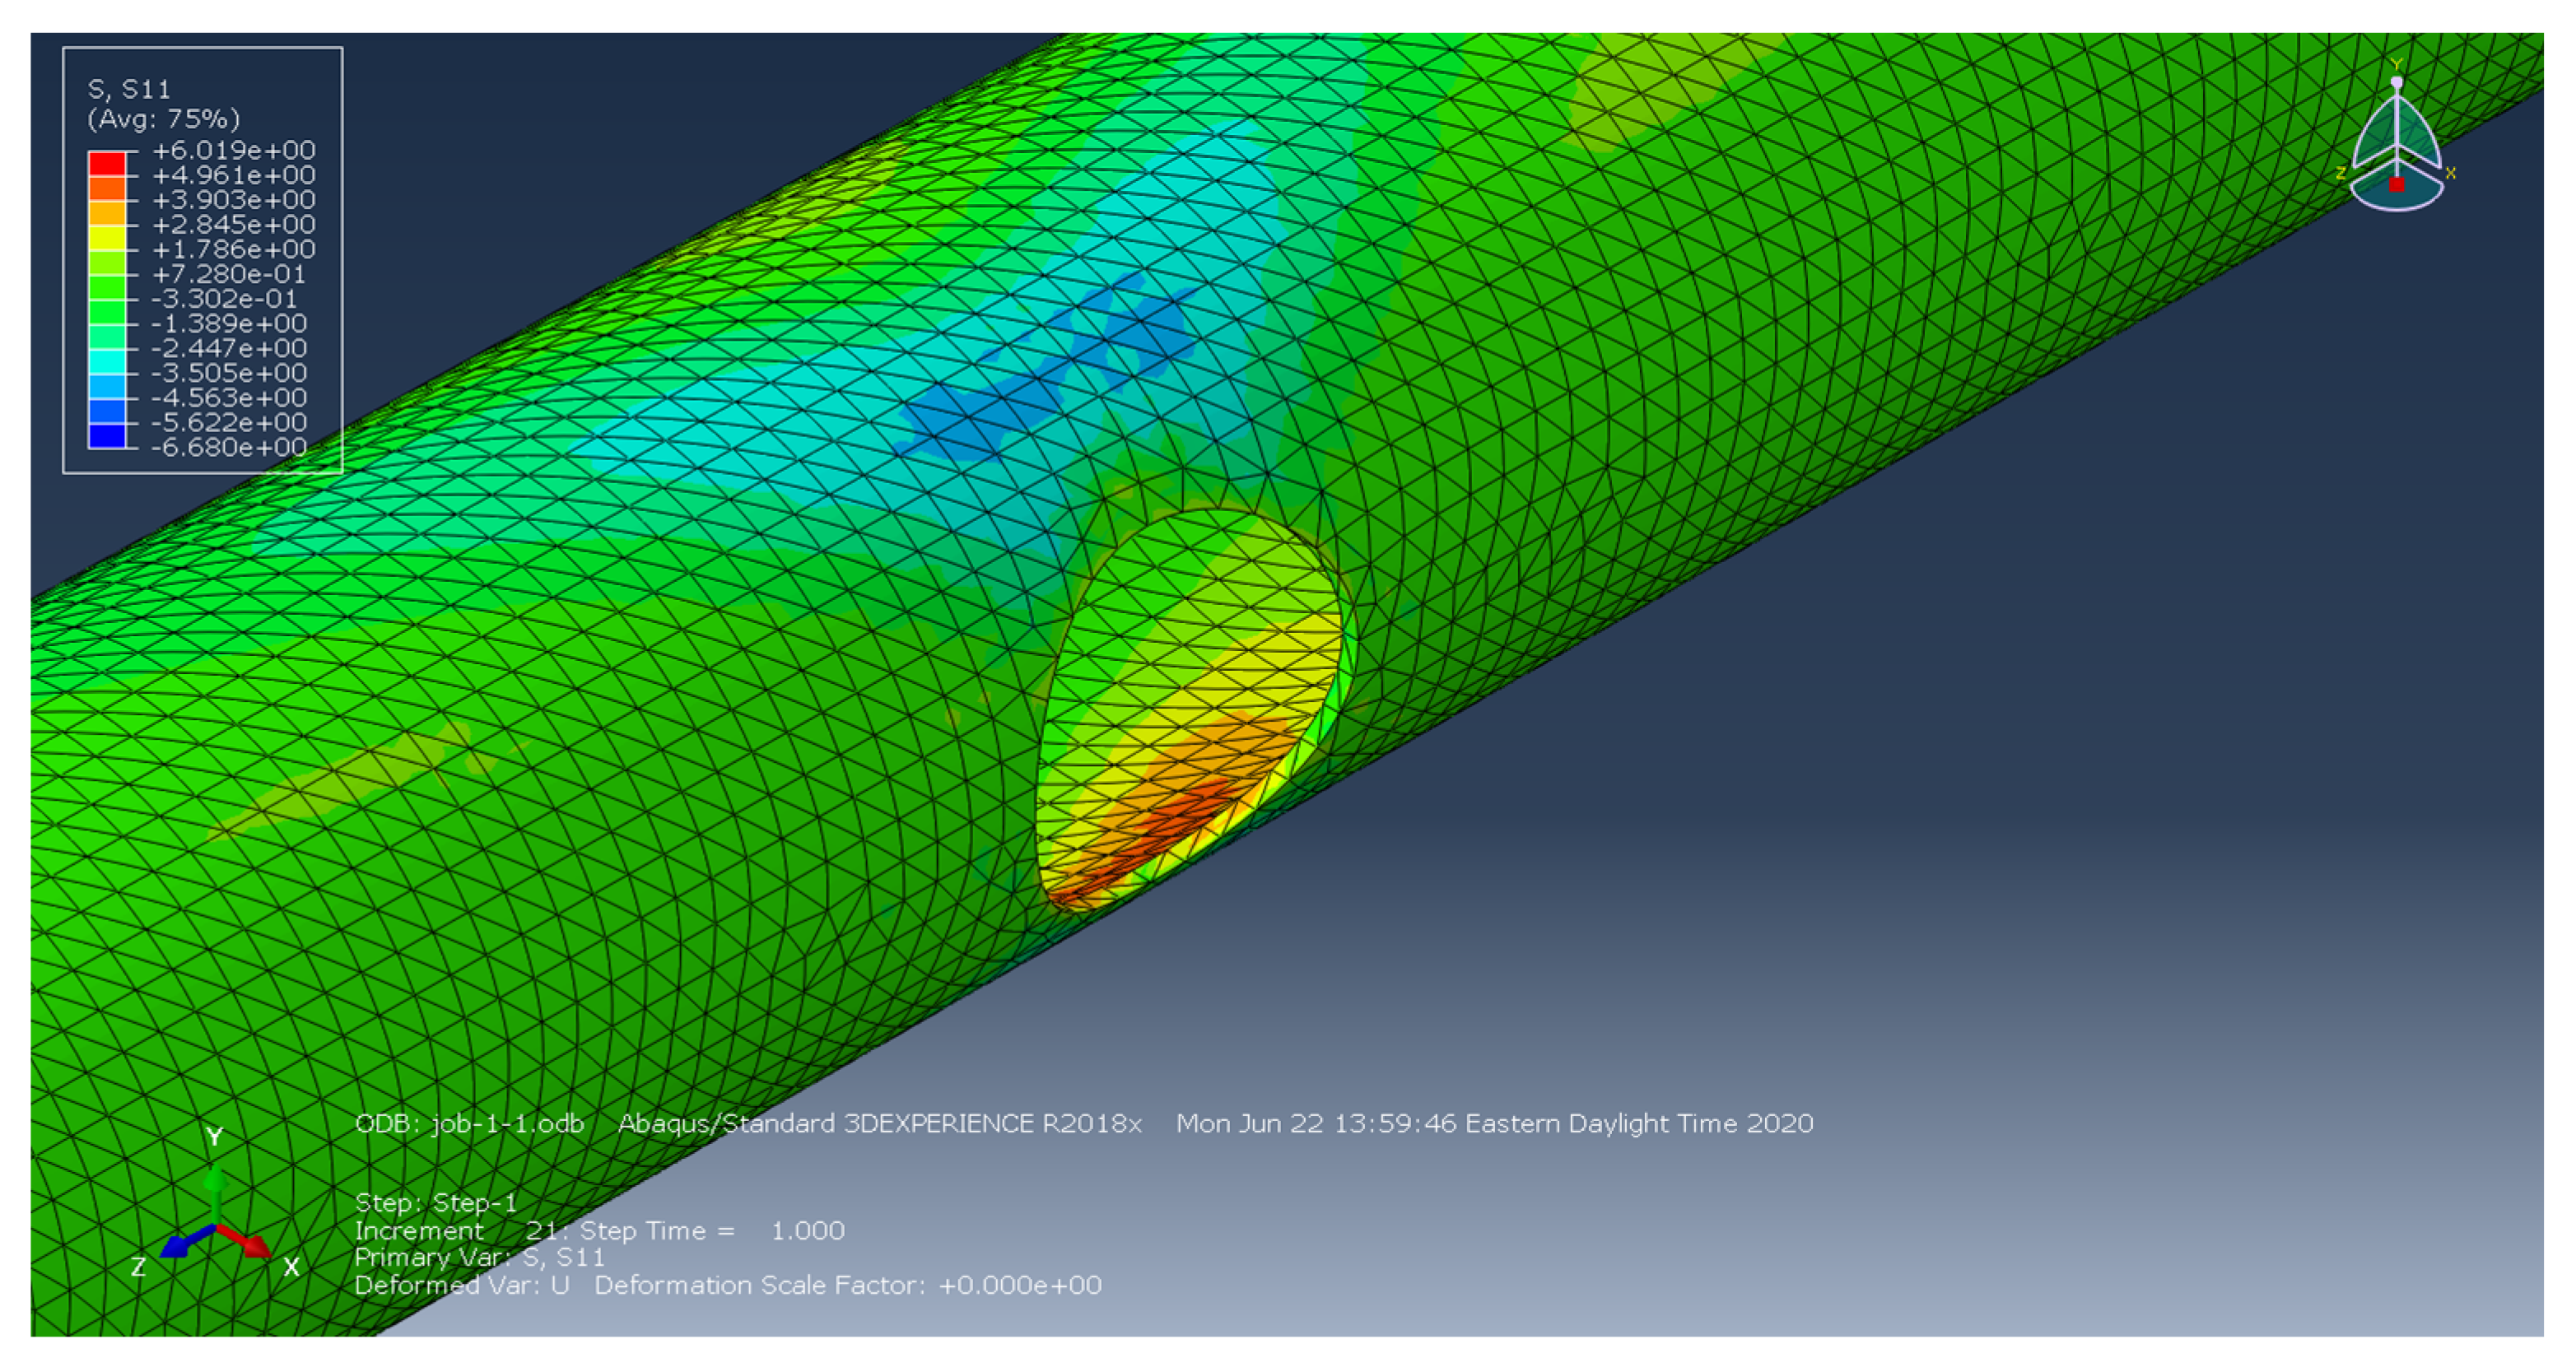Click the Z label on the 3D compass

(x=2341, y=173)
